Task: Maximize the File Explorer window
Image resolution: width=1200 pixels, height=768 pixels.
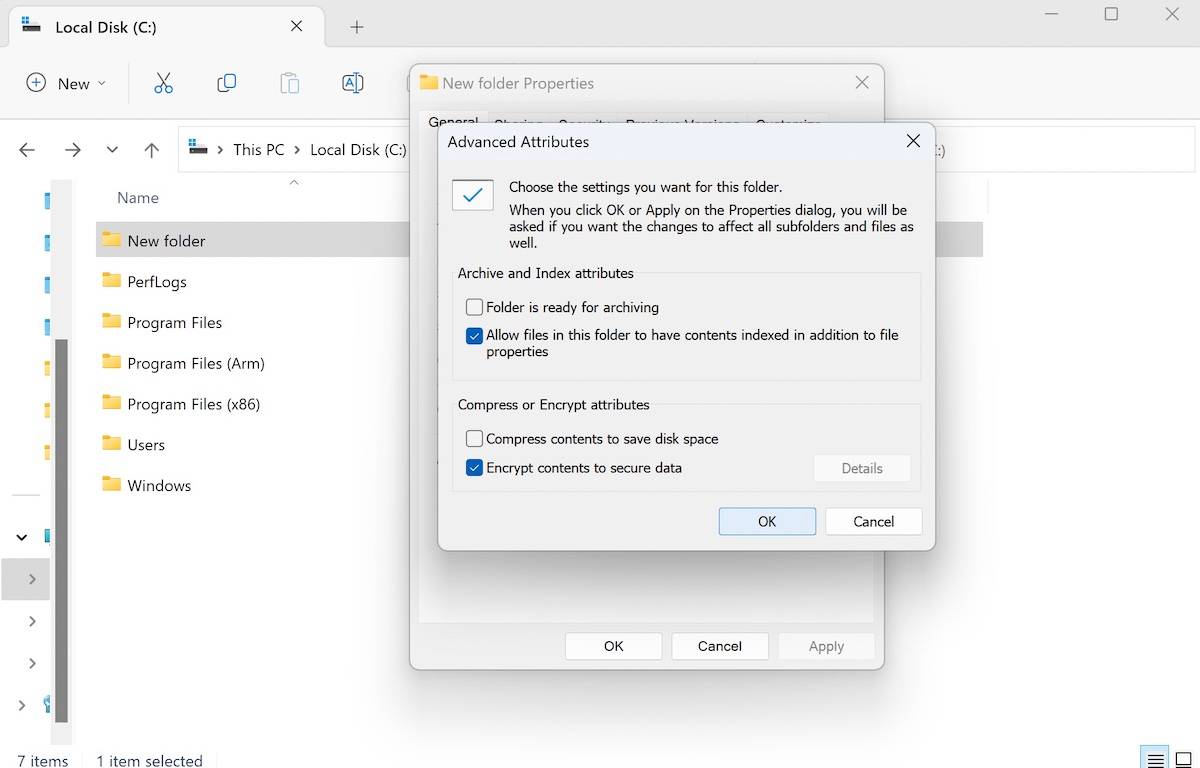Action: click(x=1111, y=14)
